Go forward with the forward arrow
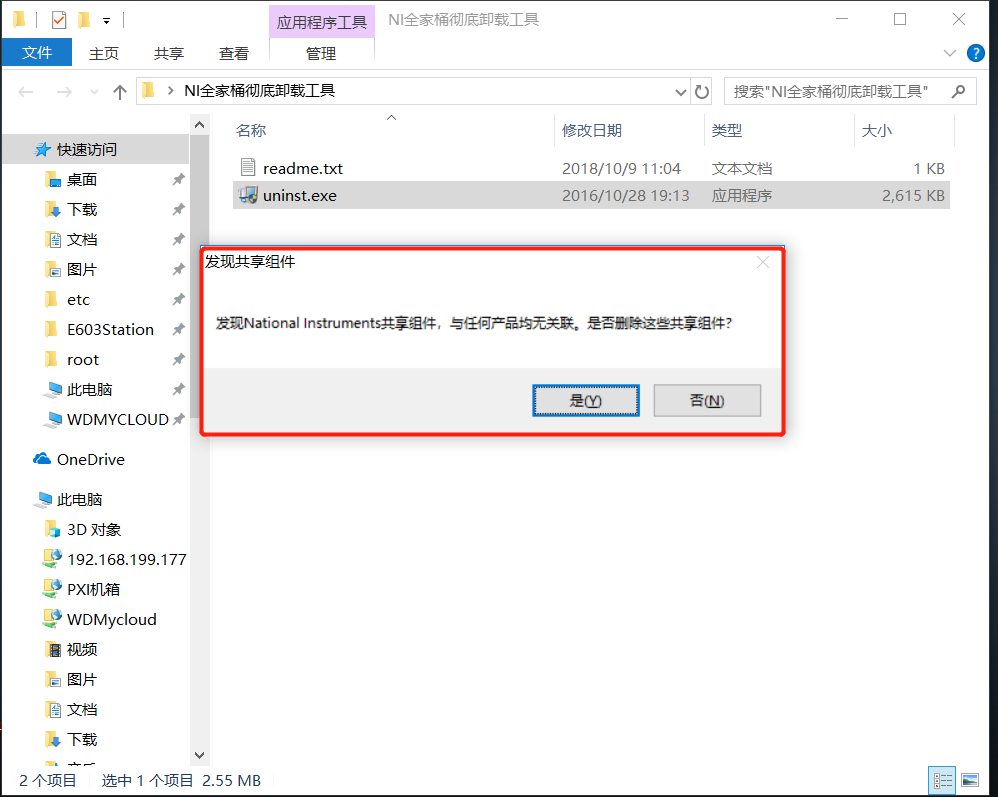This screenshot has height=797, width=998. tap(64, 92)
